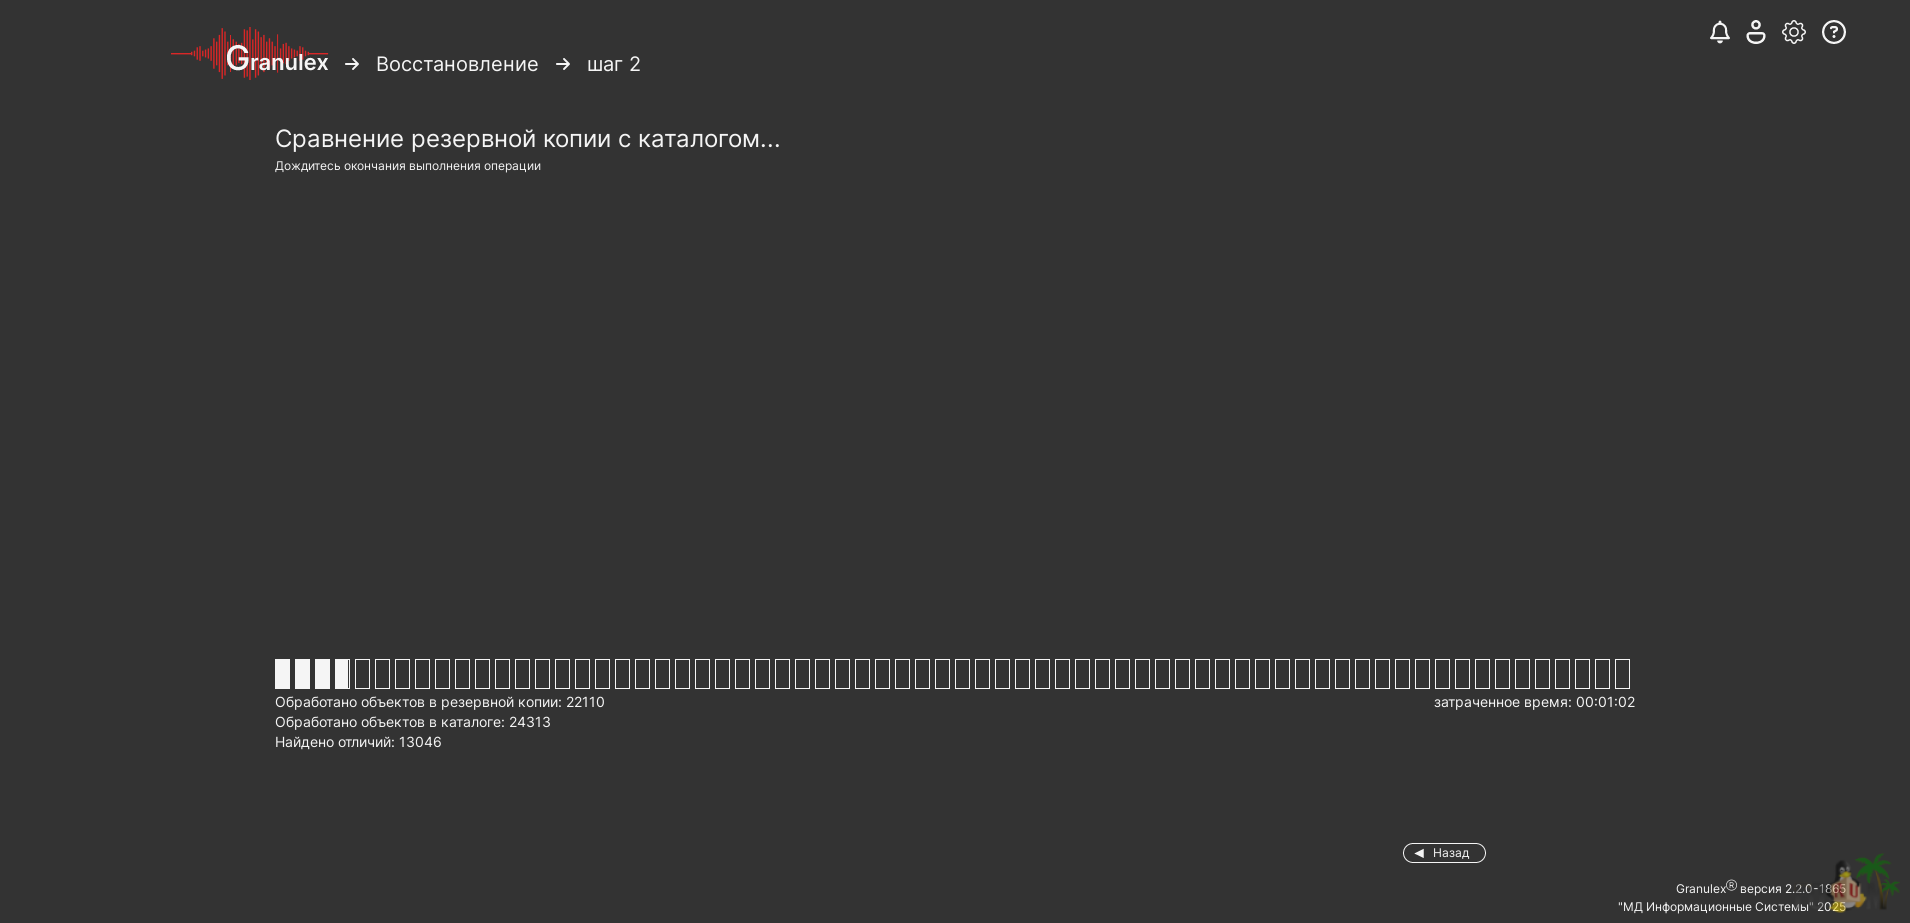Screen dimensions: 1910x923
Task: Click the breadcrumb arrow before "шаг 2"
Action: click(x=563, y=64)
